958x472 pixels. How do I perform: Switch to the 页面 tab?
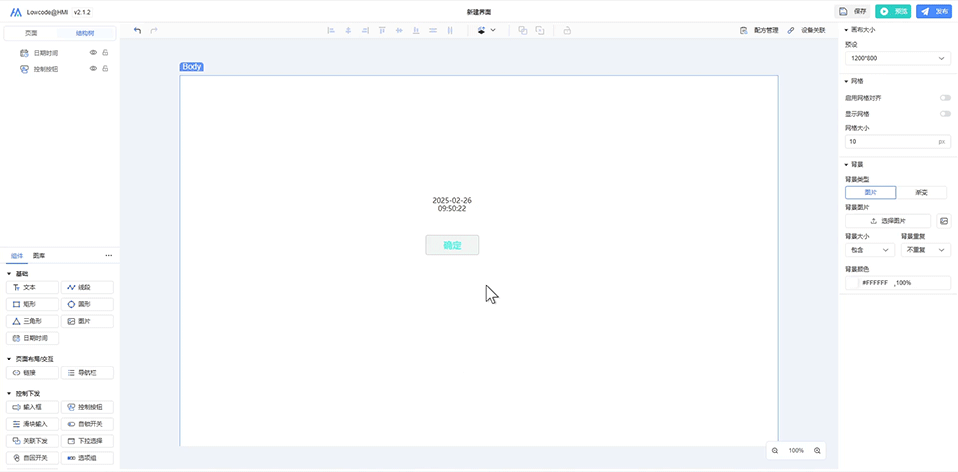[x=31, y=33]
